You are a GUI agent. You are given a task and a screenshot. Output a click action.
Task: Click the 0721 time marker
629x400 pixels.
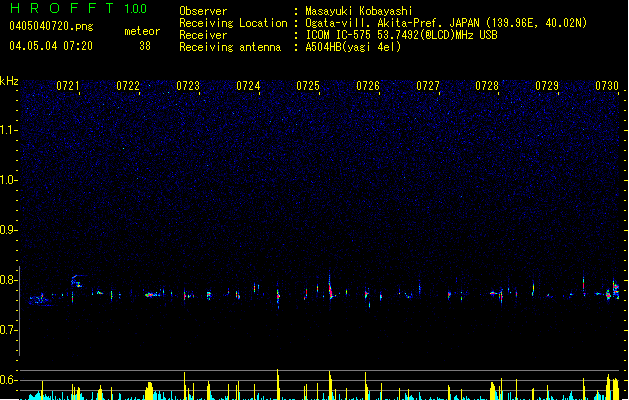68,86
